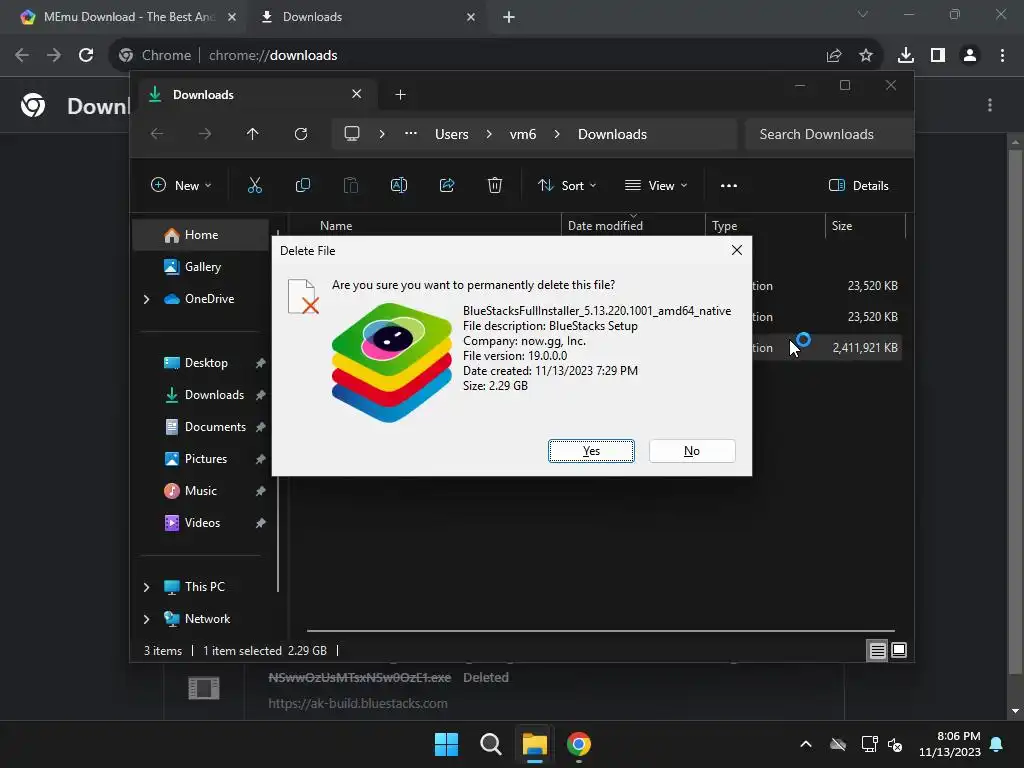The height and width of the screenshot is (768, 1024).
Task: Click the PC monitor icon in address bar
Action: coord(352,134)
